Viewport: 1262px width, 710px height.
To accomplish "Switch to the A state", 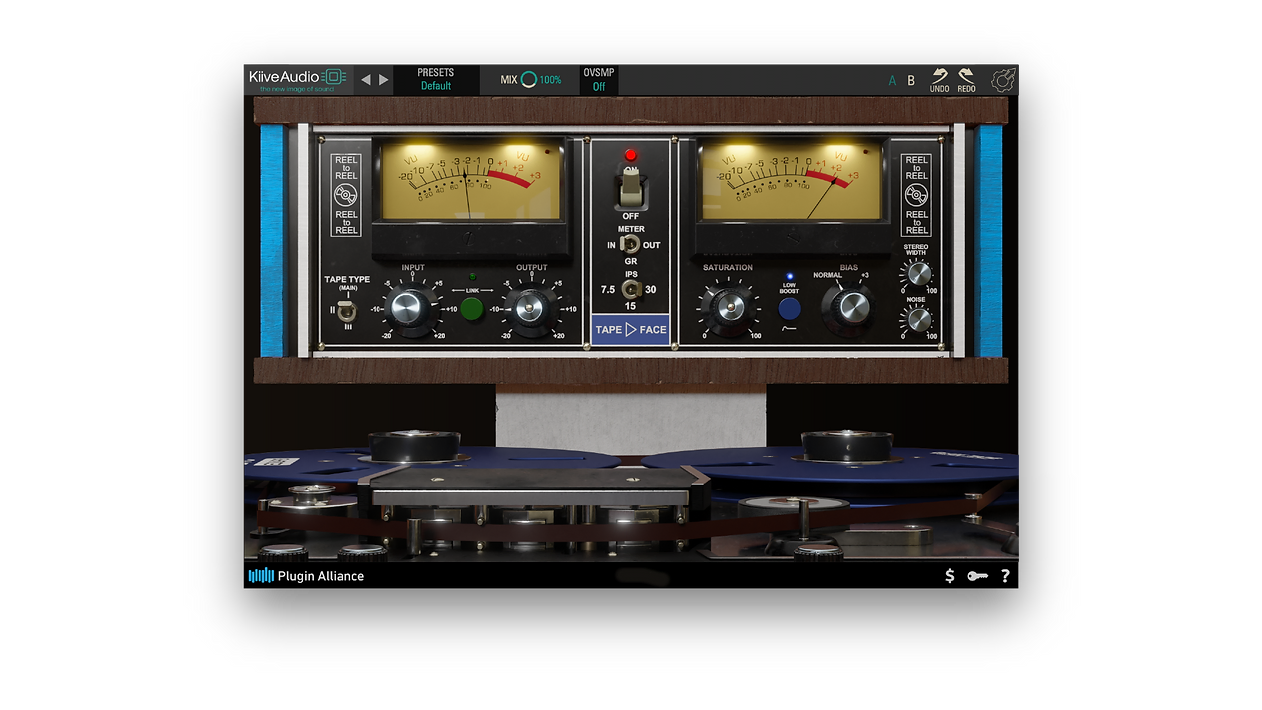I will coord(892,81).
